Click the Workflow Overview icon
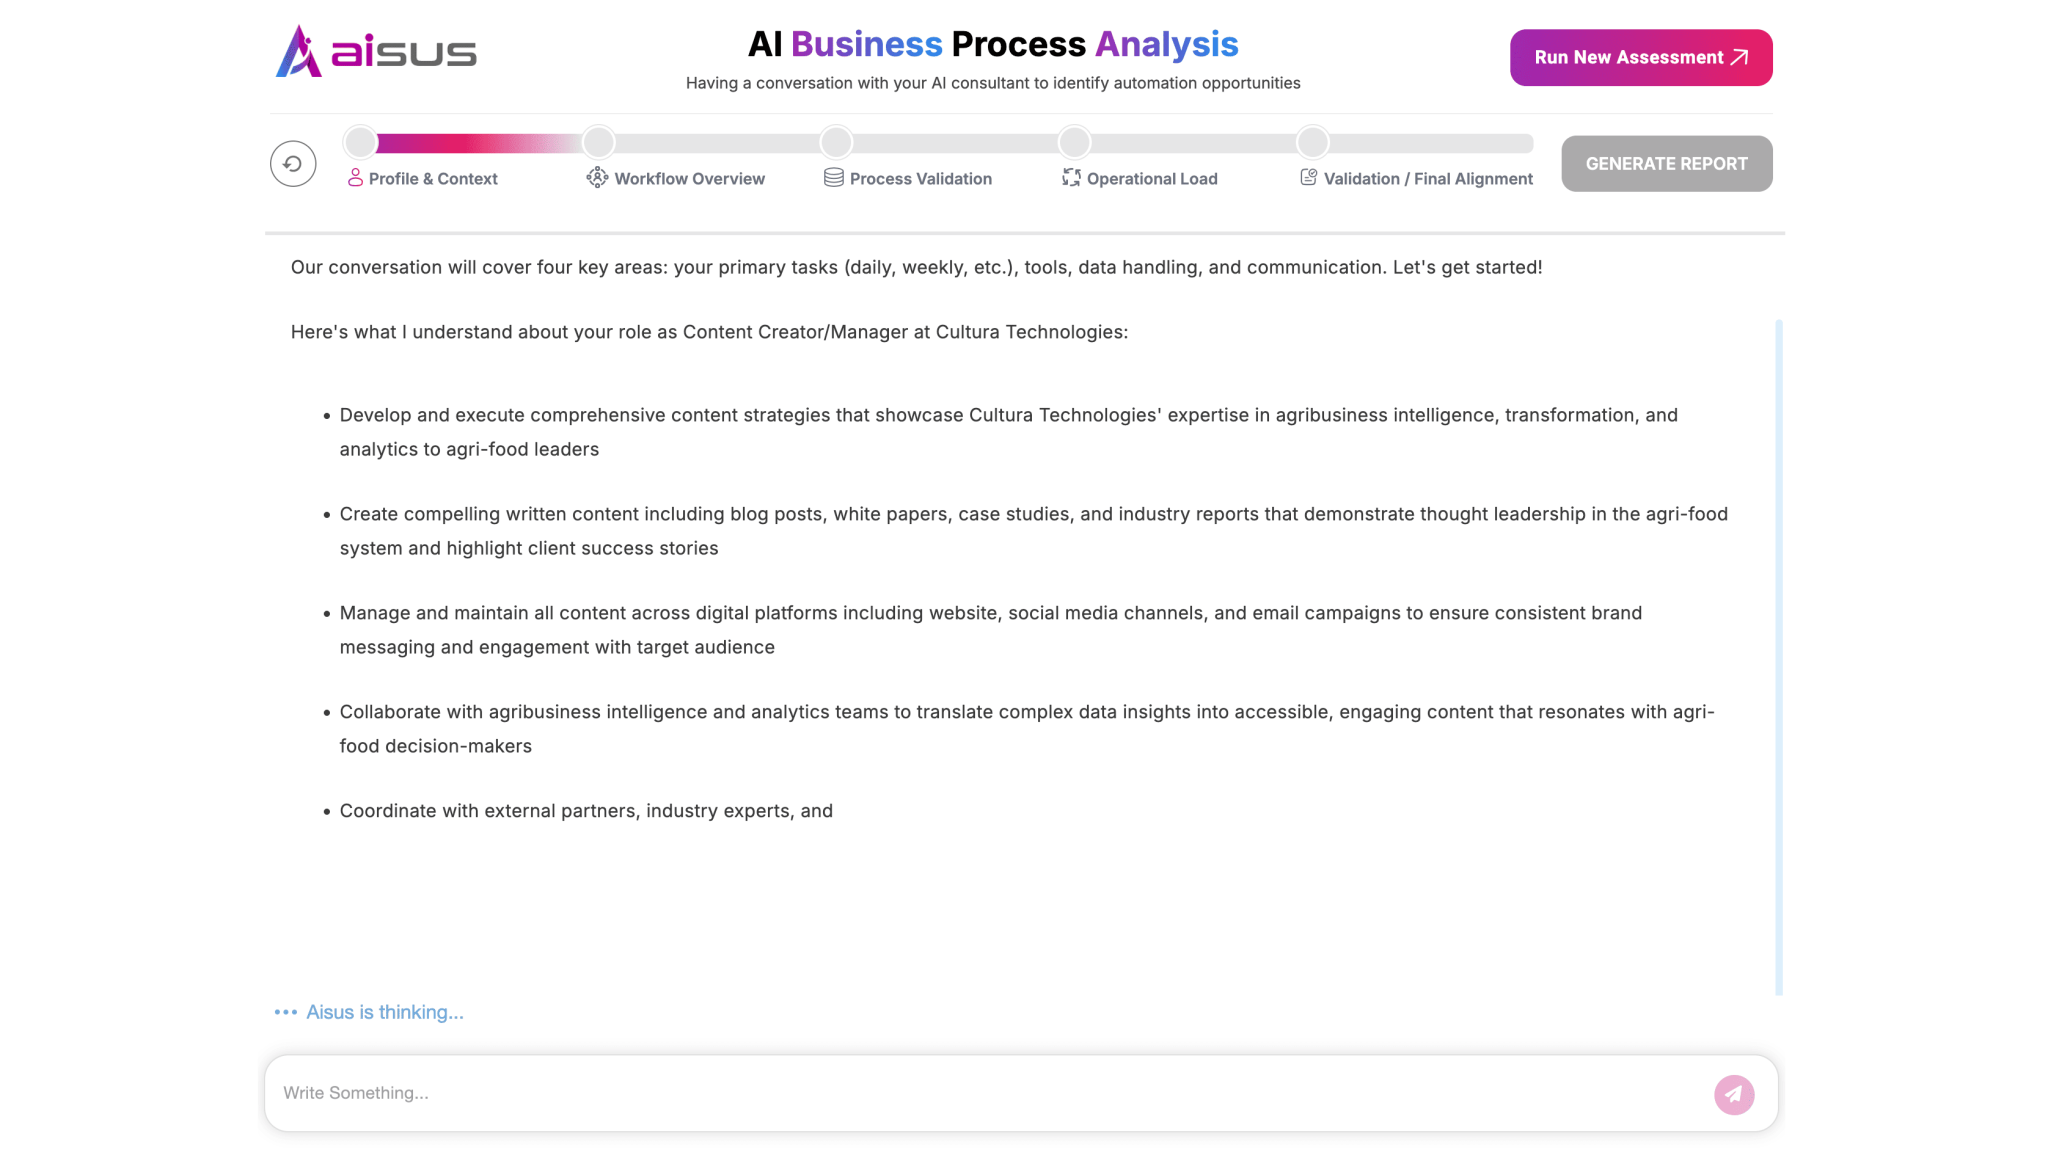The width and height of the screenshot is (2048, 1169). [597, 178]
